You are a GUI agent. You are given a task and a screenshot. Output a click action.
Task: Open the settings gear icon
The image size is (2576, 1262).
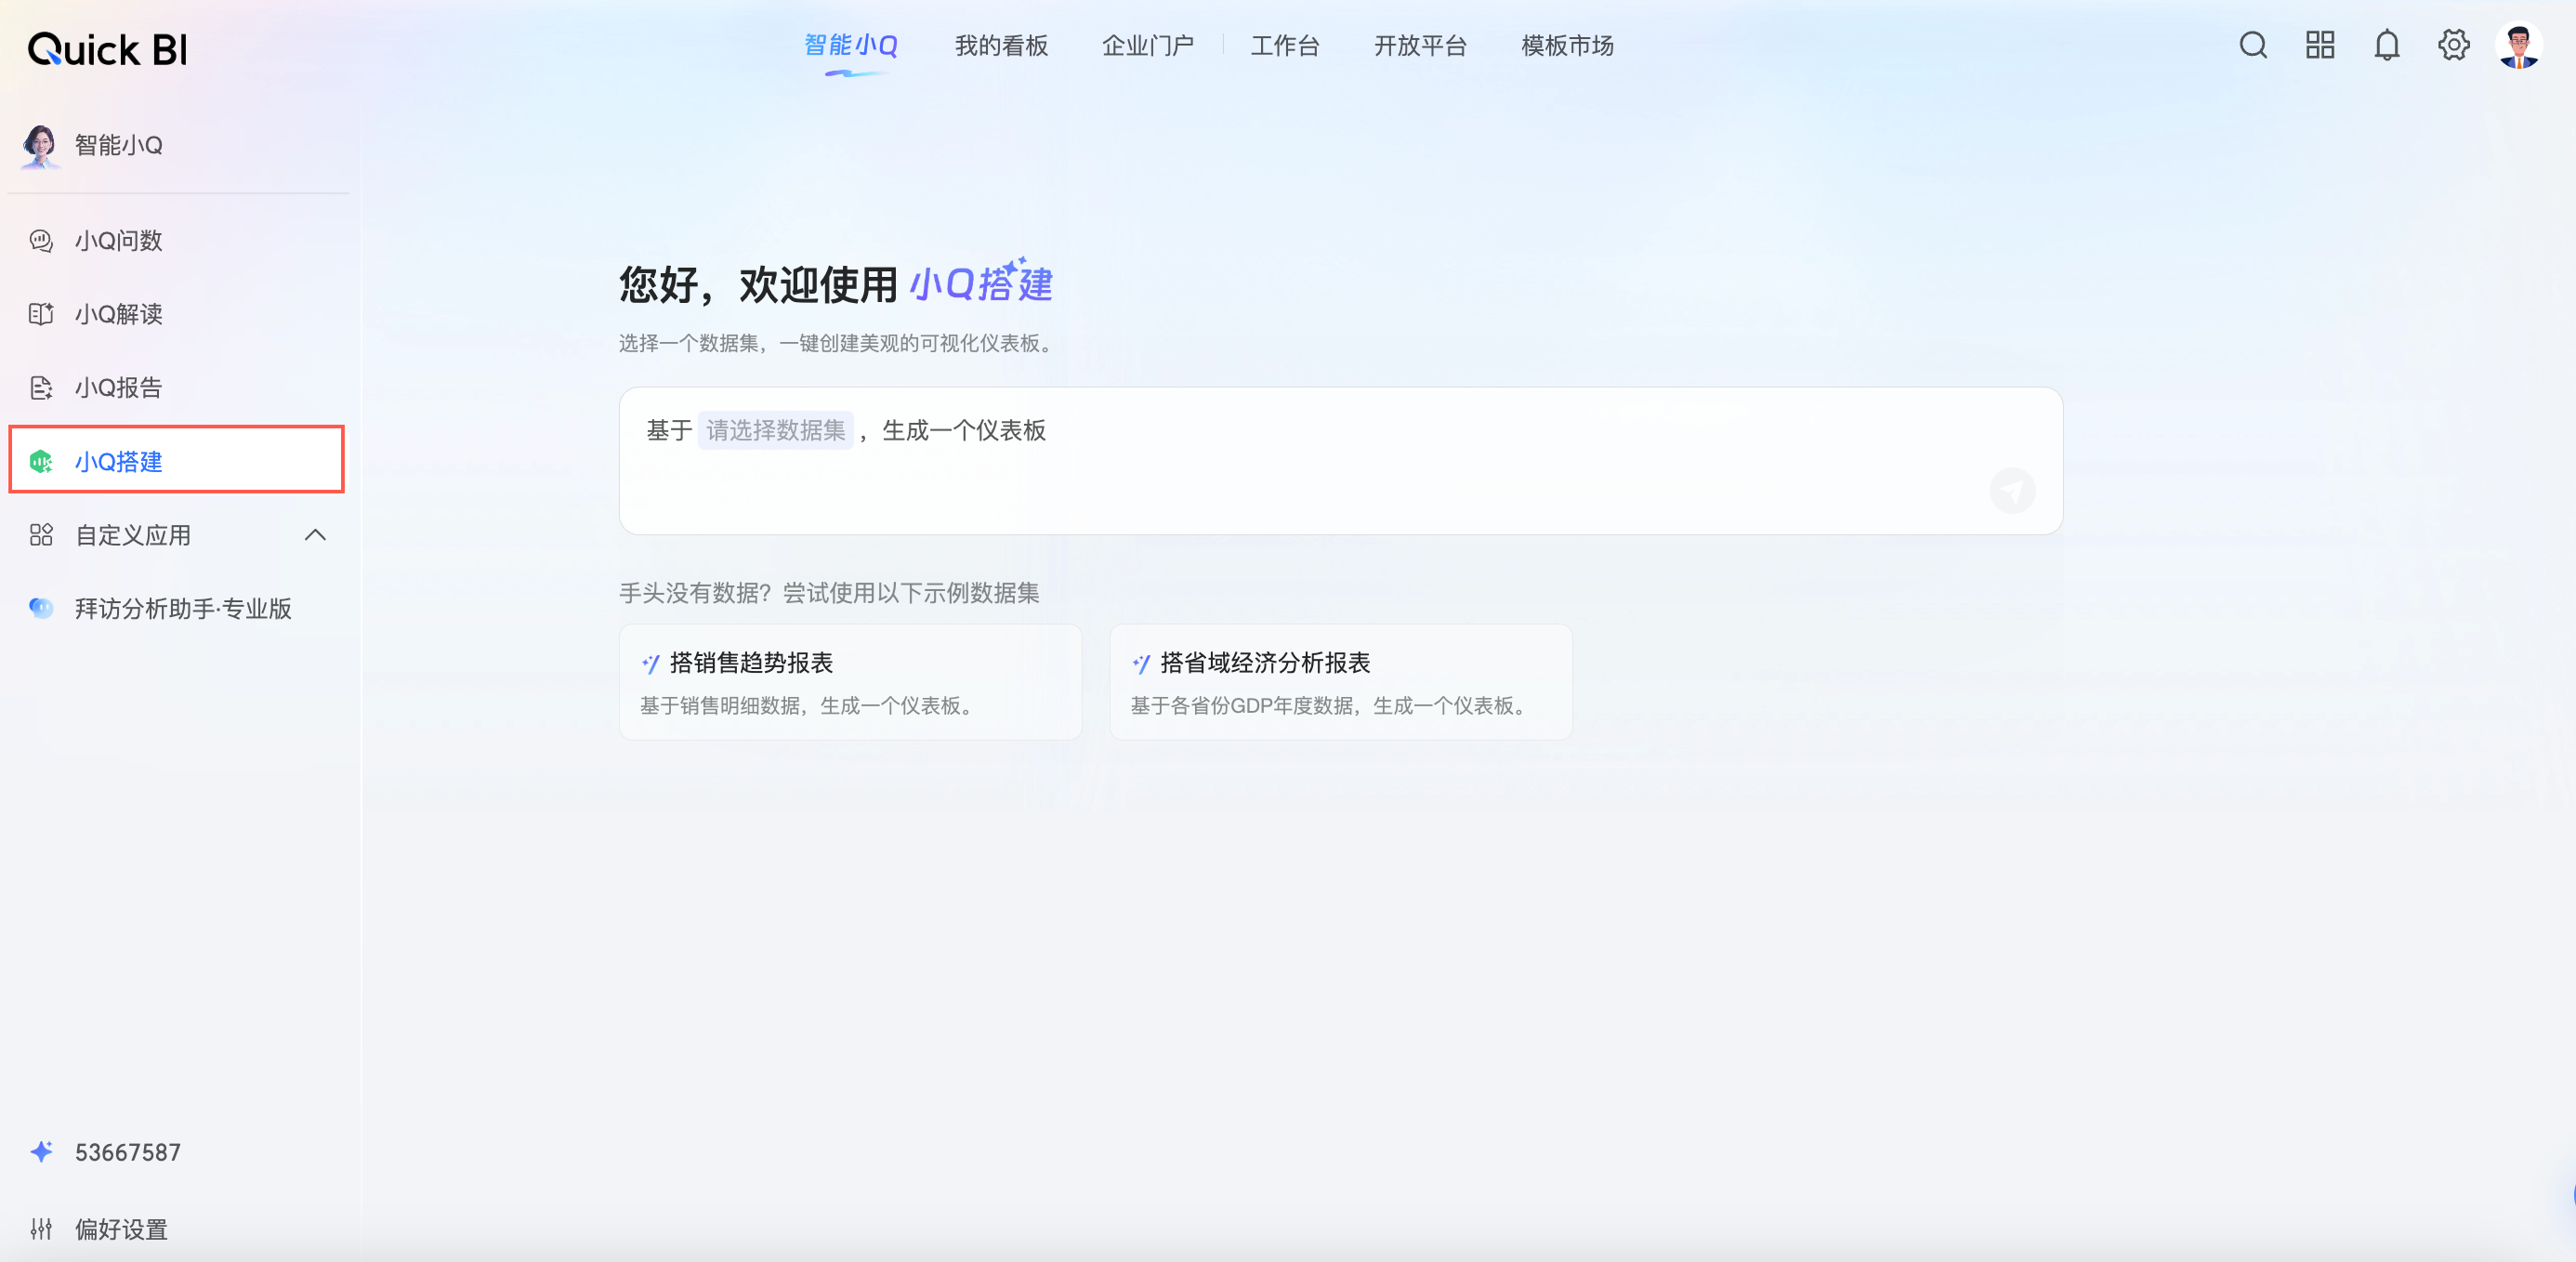[2453, 45]
